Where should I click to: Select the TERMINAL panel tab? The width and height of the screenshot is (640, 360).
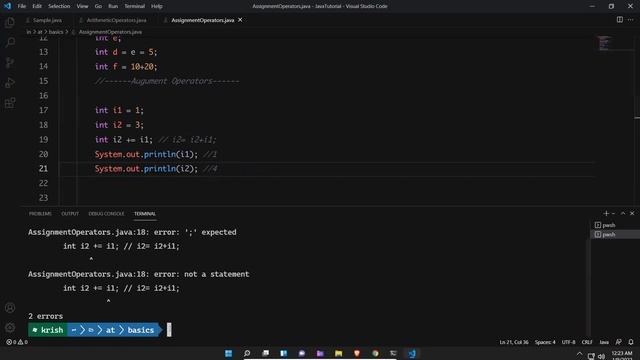point(145,213)
